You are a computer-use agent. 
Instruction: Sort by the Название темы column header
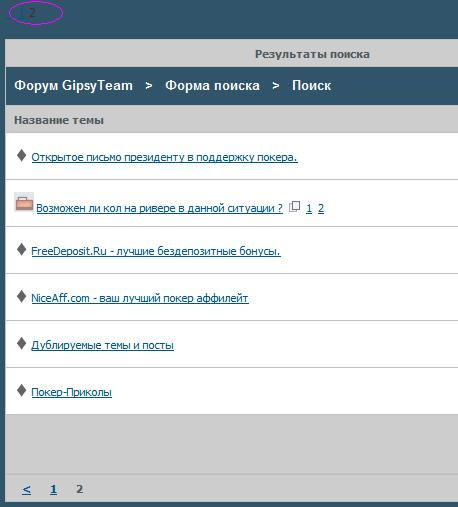point(59,120)
